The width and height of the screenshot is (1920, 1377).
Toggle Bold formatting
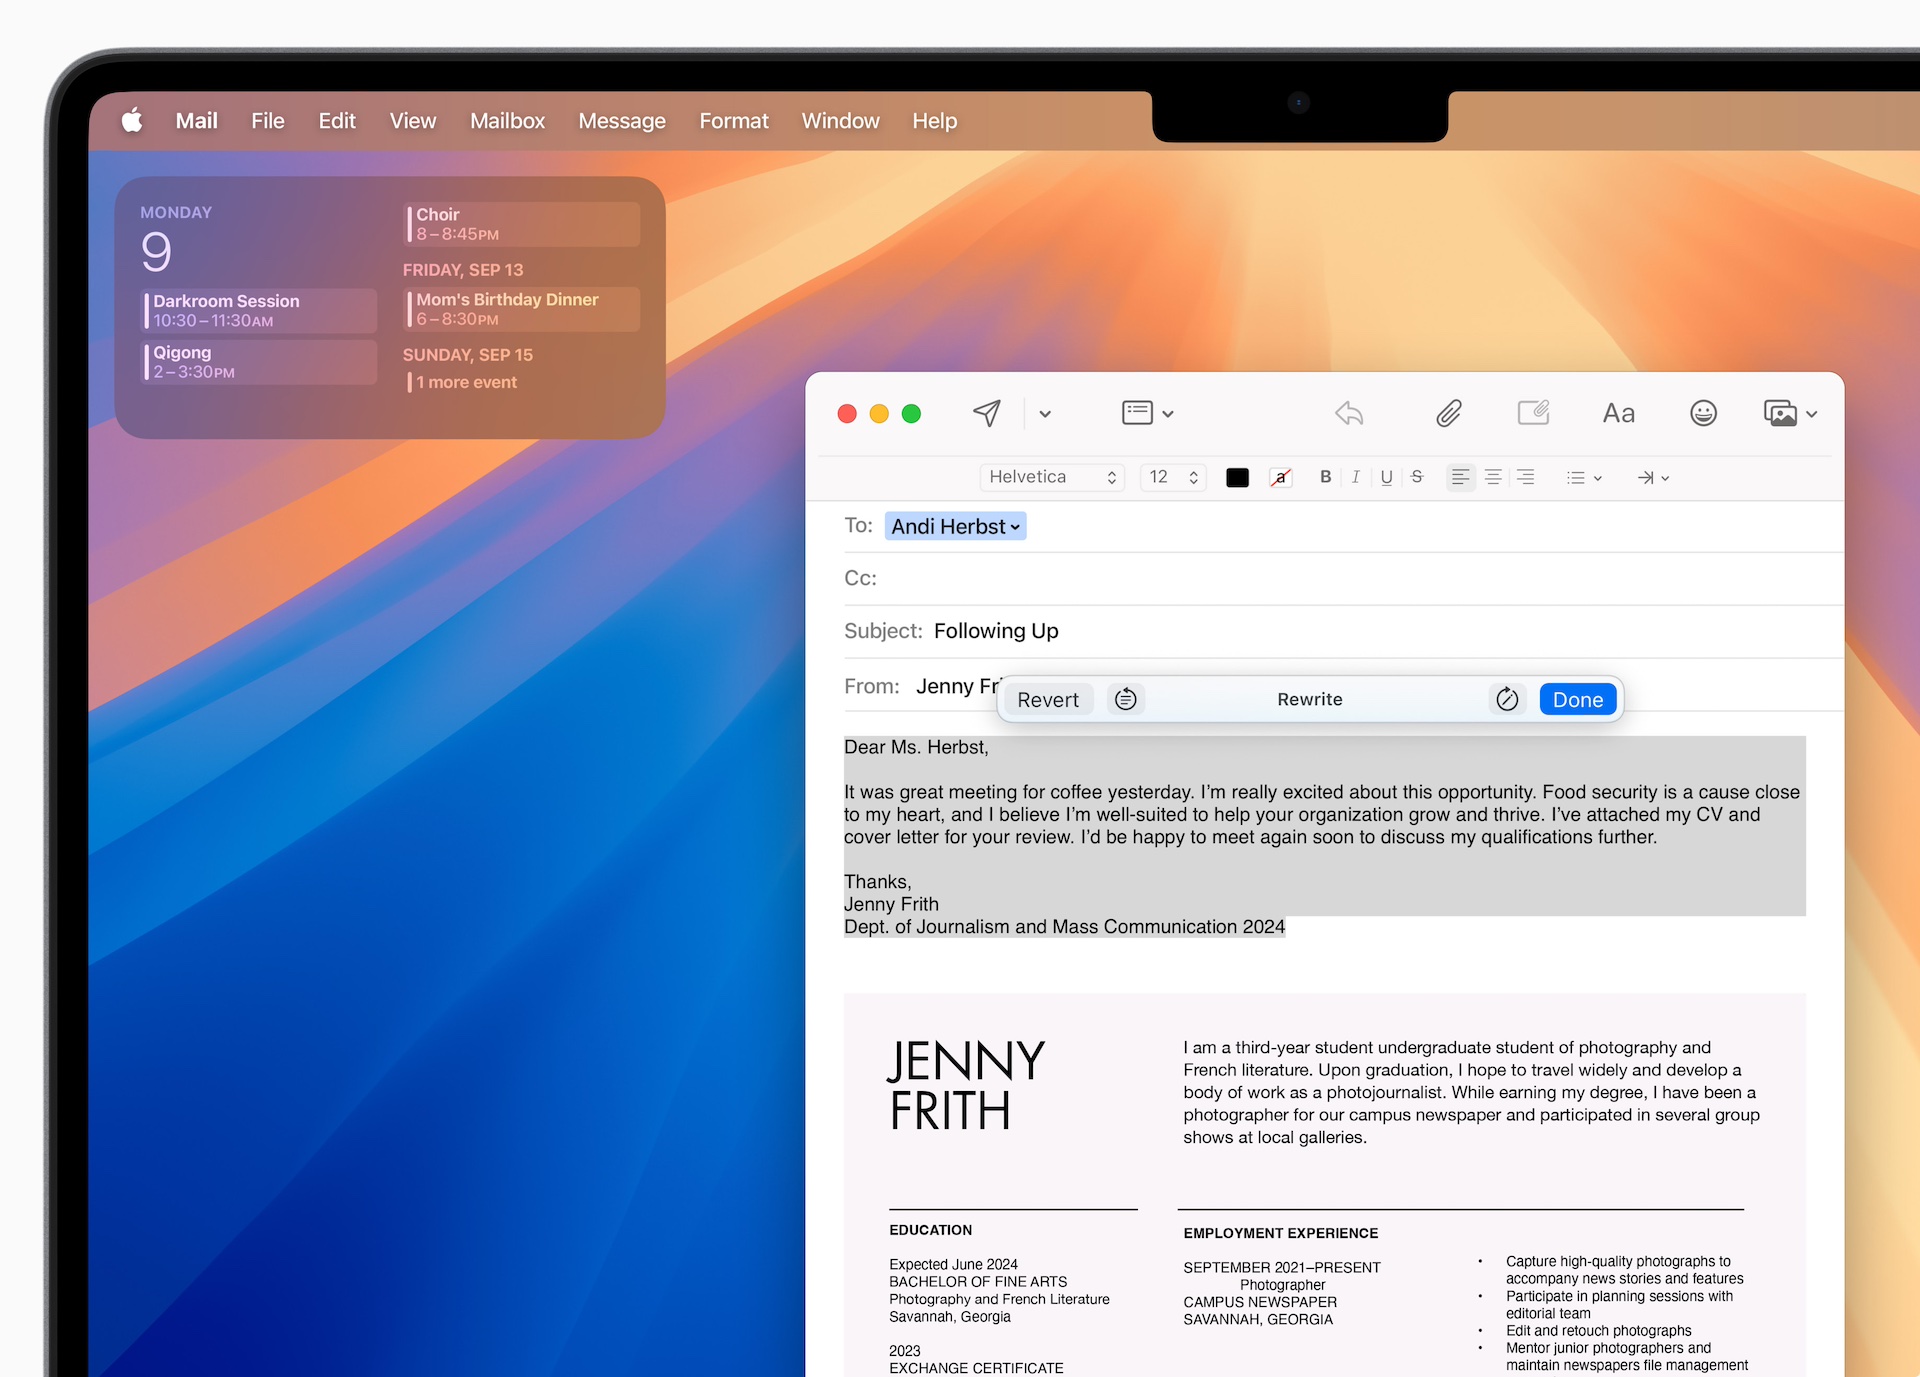1325,477
